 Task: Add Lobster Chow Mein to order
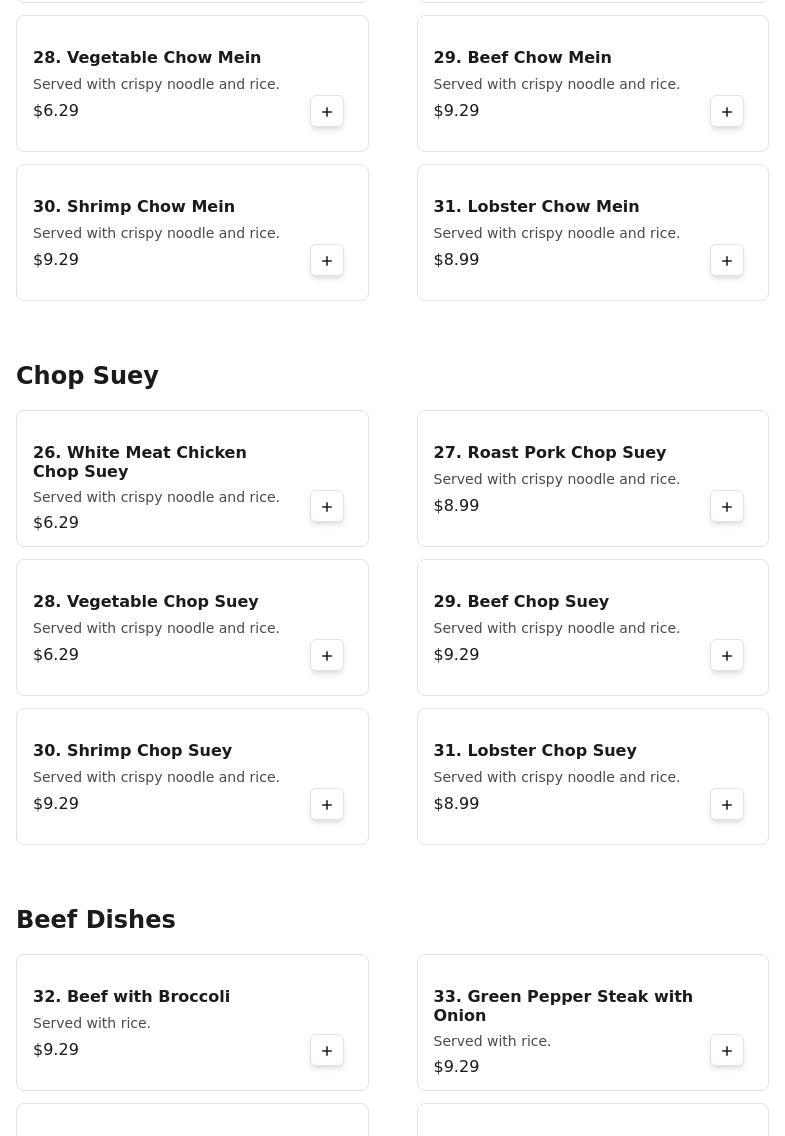click(x=727, y=260)
